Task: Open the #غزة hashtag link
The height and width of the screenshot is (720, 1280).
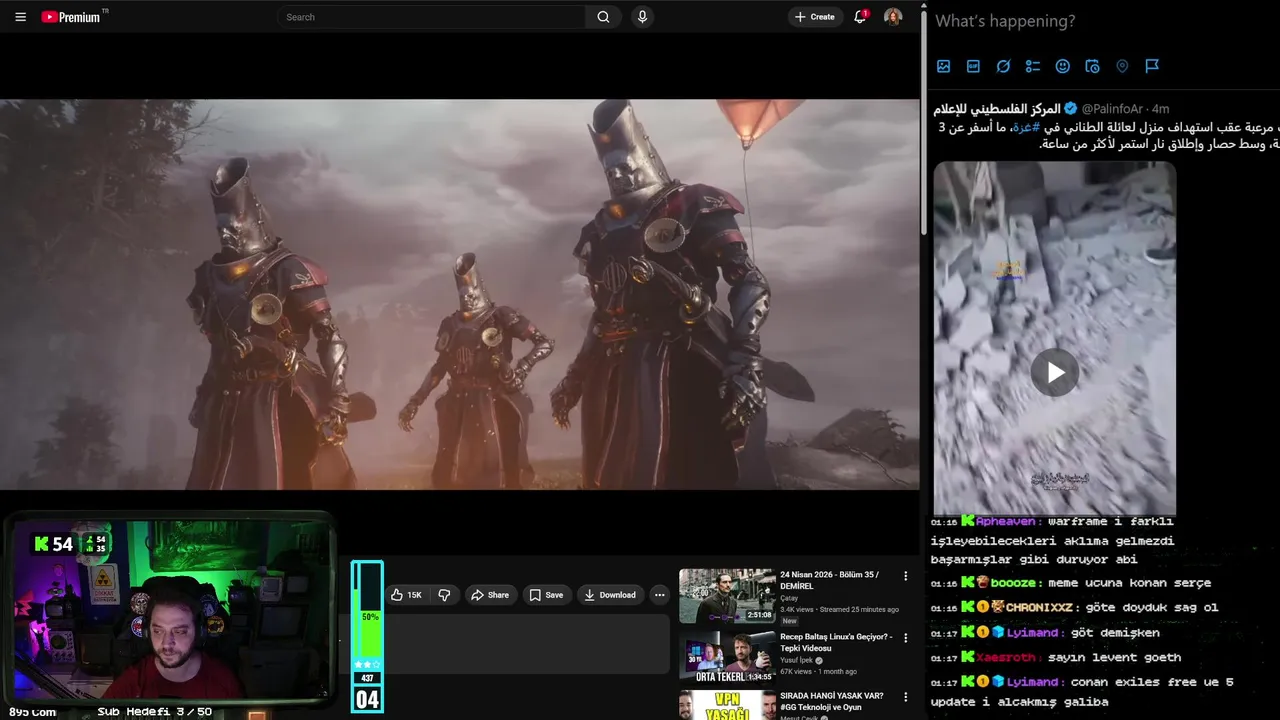Action: click(x=1024, y=127)
